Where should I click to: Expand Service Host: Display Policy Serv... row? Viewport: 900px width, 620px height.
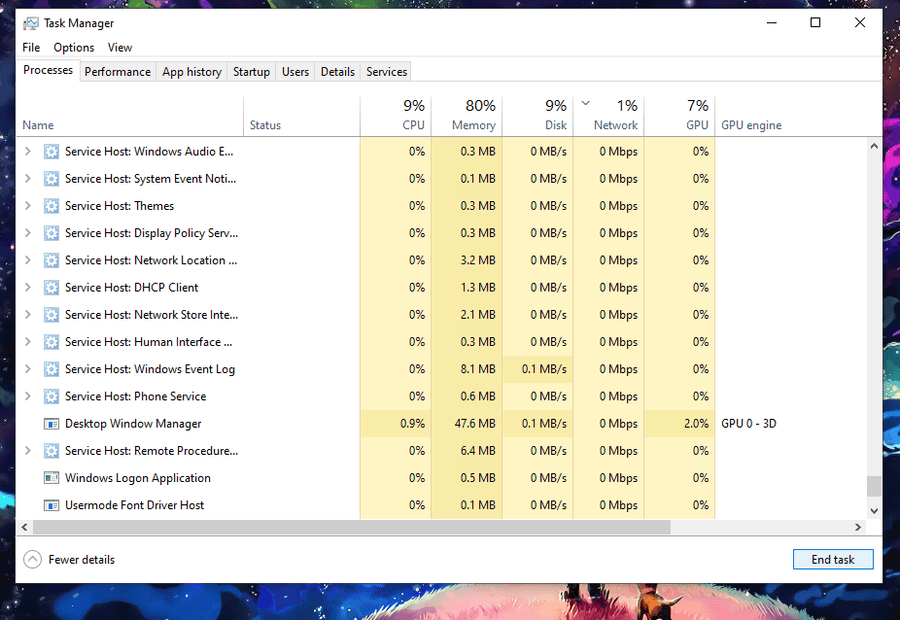point(28,233)
